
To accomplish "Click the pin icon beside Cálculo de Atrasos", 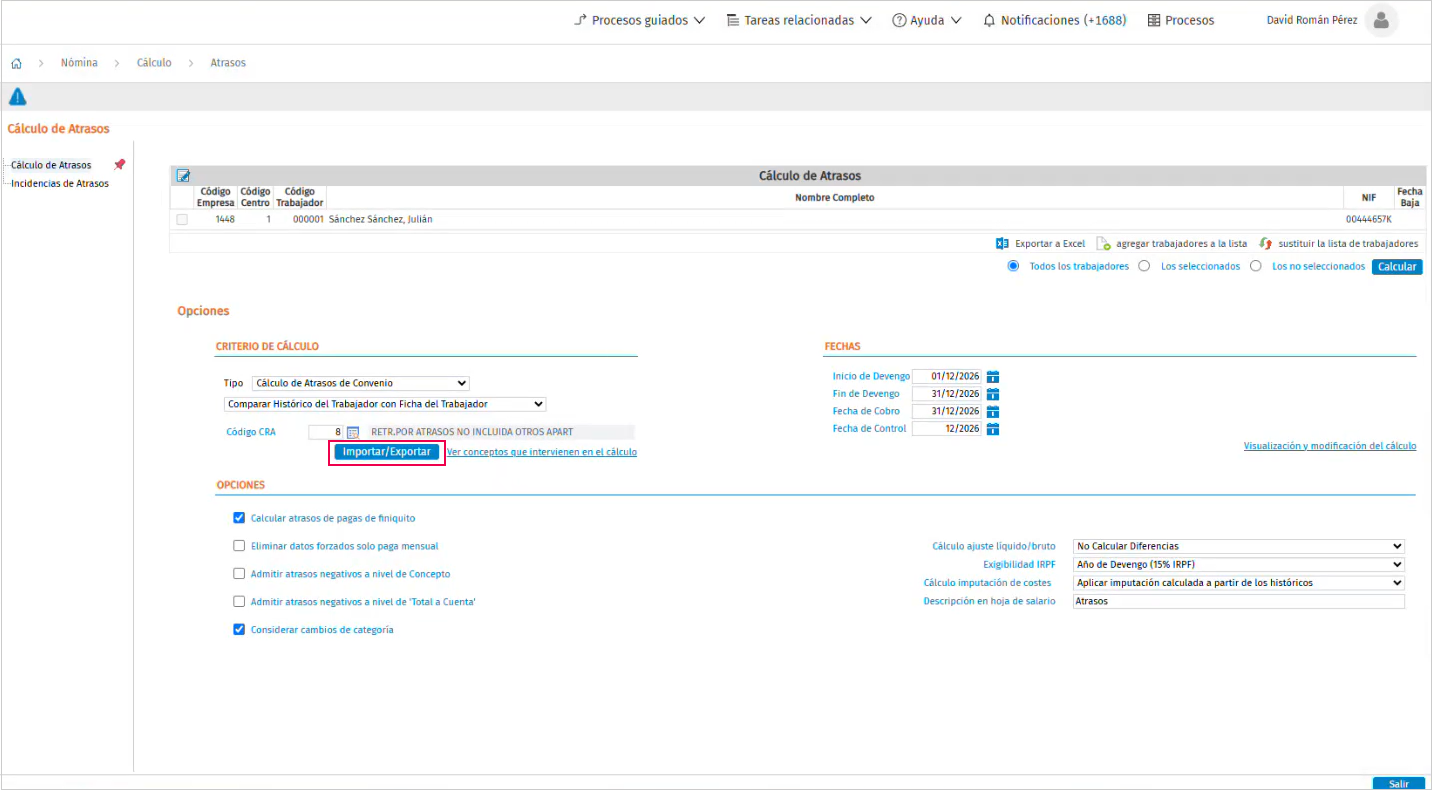I will tap(120, 165).
